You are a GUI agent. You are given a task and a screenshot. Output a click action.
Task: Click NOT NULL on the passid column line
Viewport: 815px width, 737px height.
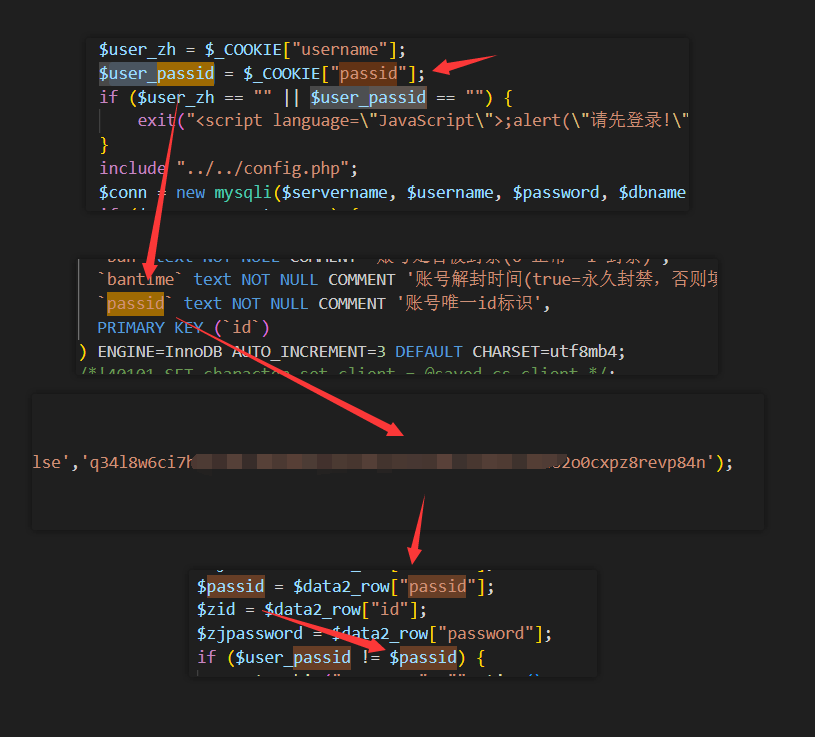pos(270,304)
